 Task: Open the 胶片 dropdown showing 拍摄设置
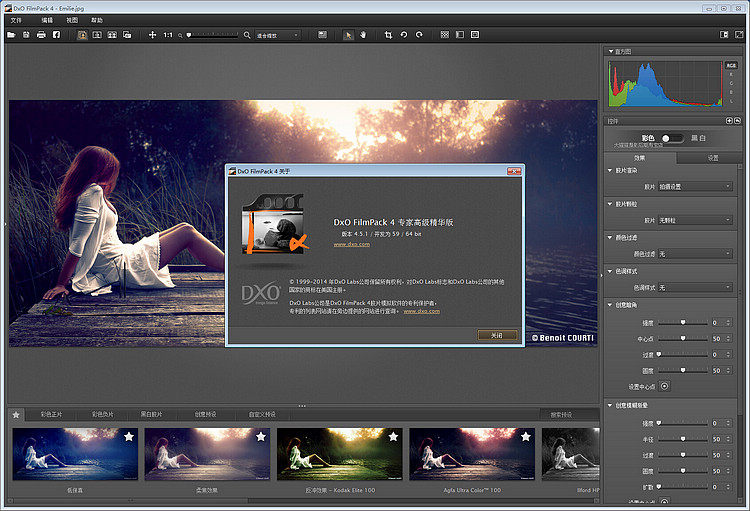(x=695, y=187)
